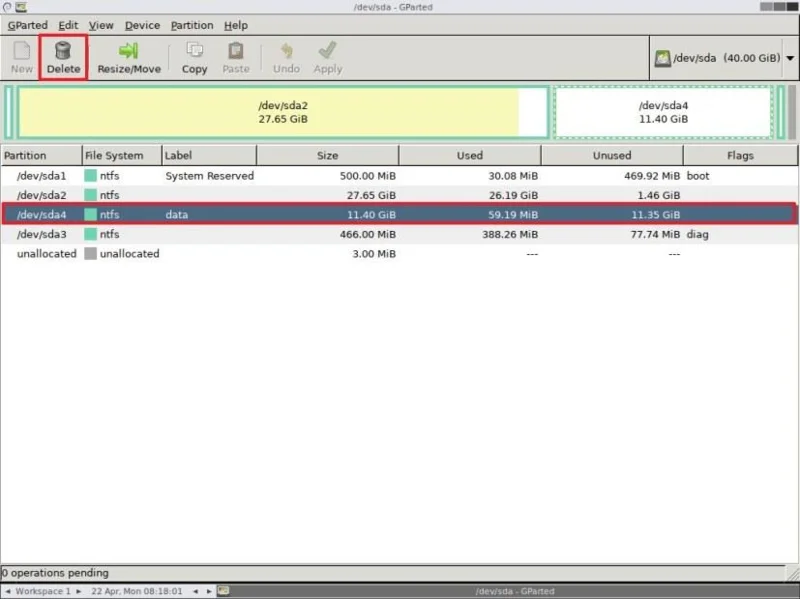Image resolution: width=800 pixels, height=599 pixels.
Task: Click the ntfs color swatch for /dev/sda3
Action: point(90,234)
